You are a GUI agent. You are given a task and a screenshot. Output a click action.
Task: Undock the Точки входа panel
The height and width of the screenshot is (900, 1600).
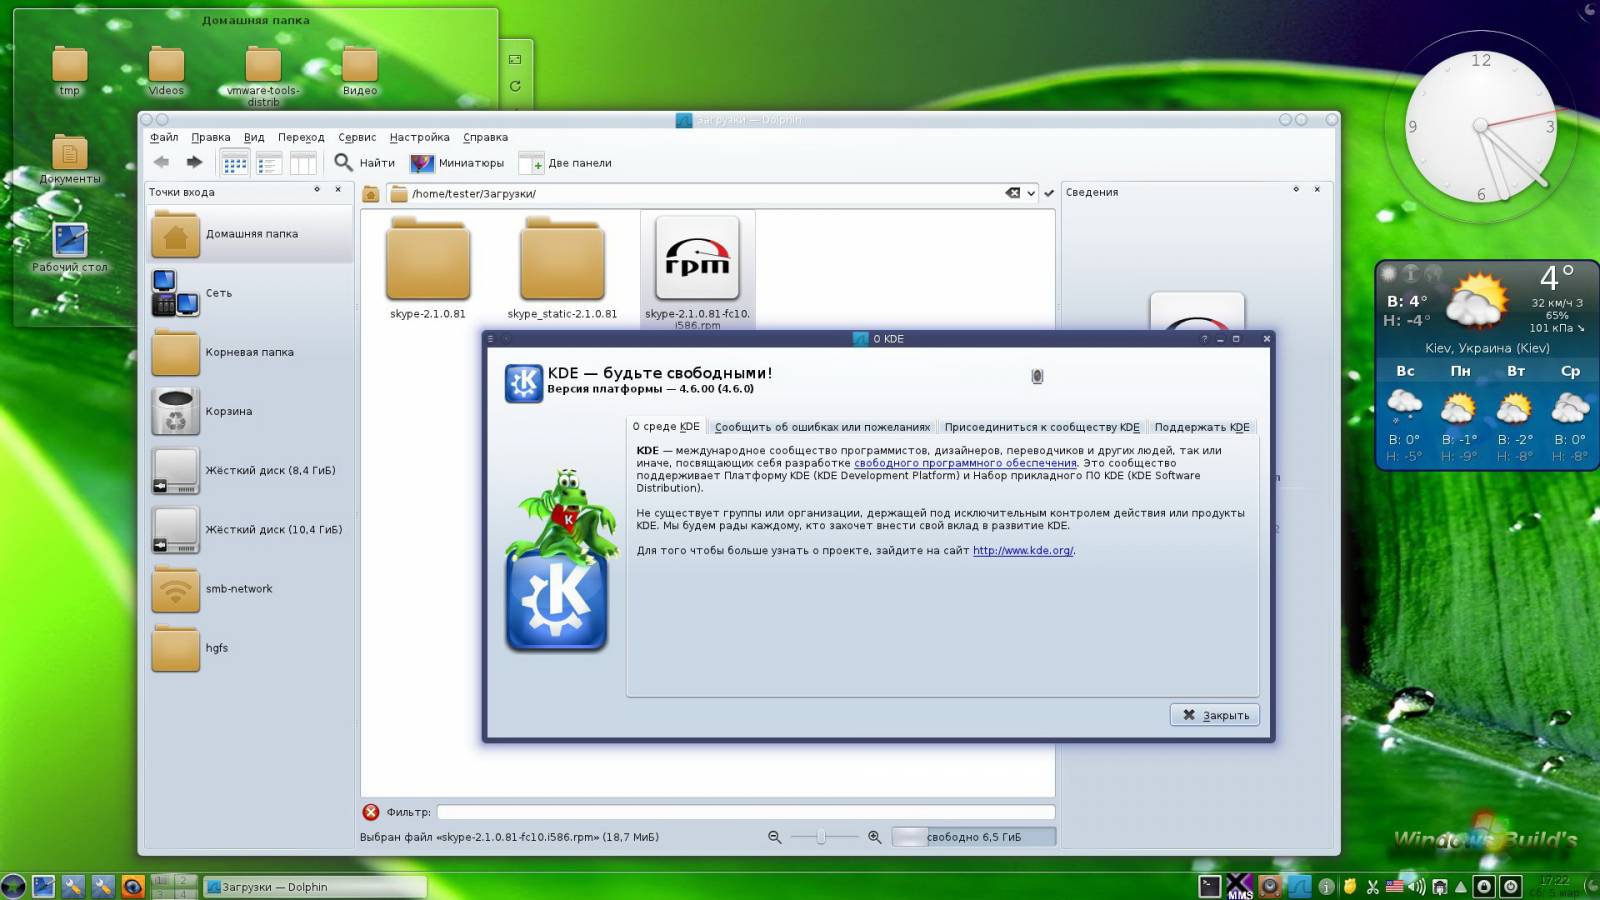317,189
